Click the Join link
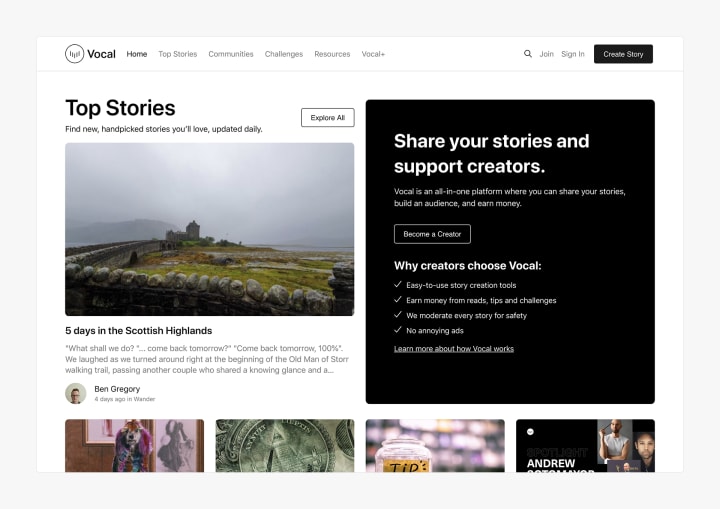The height and width of the screenshot is (509, 720). 546,54
